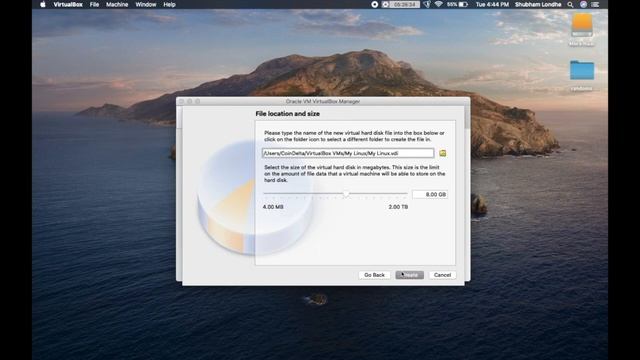Click the virtual hard disk file path field
Screen dimensions: 640x360
pyautogui.click(x=348, y=153)
